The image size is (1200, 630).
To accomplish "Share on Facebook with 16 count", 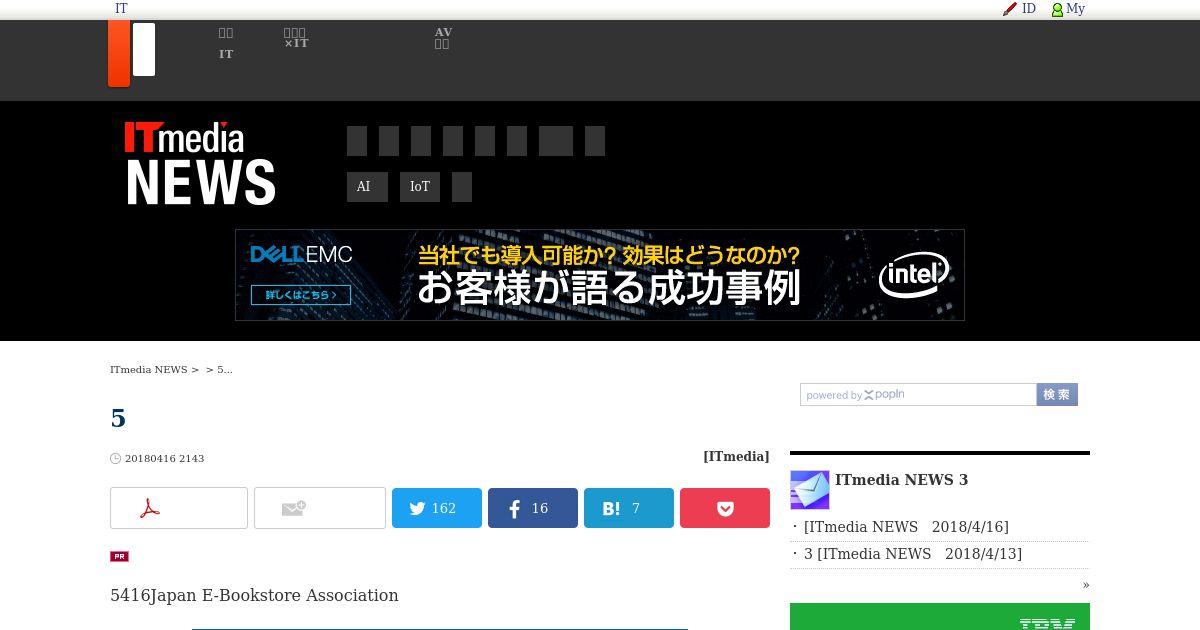I will [533, 508].
